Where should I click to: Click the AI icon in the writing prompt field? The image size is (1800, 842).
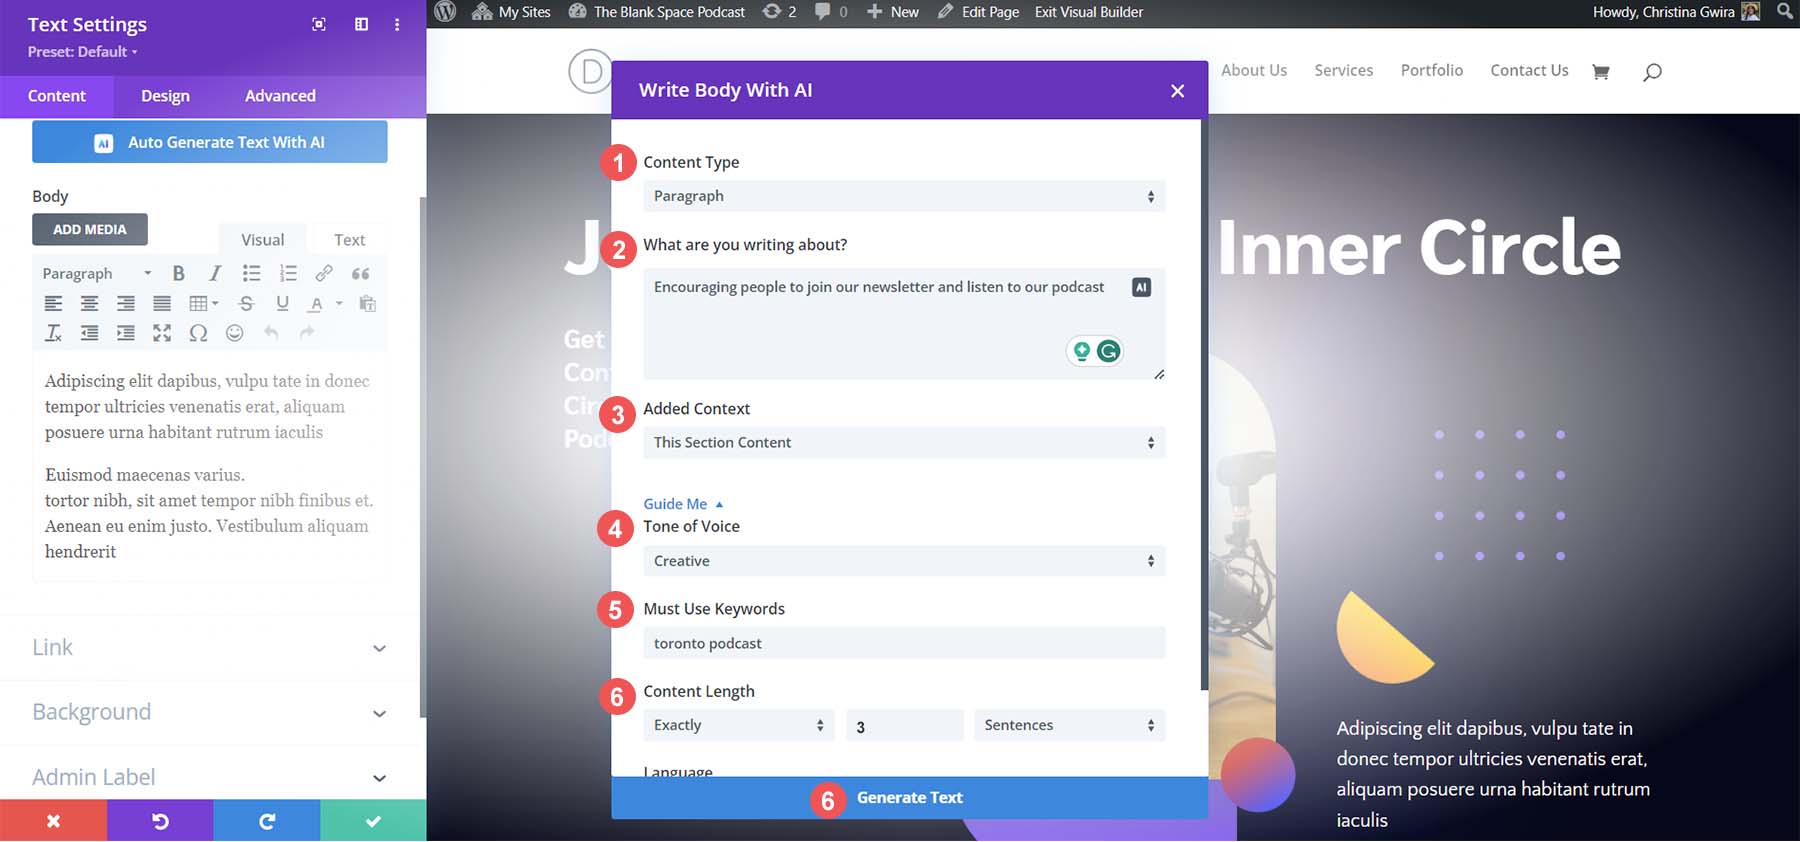(1141, 287)
